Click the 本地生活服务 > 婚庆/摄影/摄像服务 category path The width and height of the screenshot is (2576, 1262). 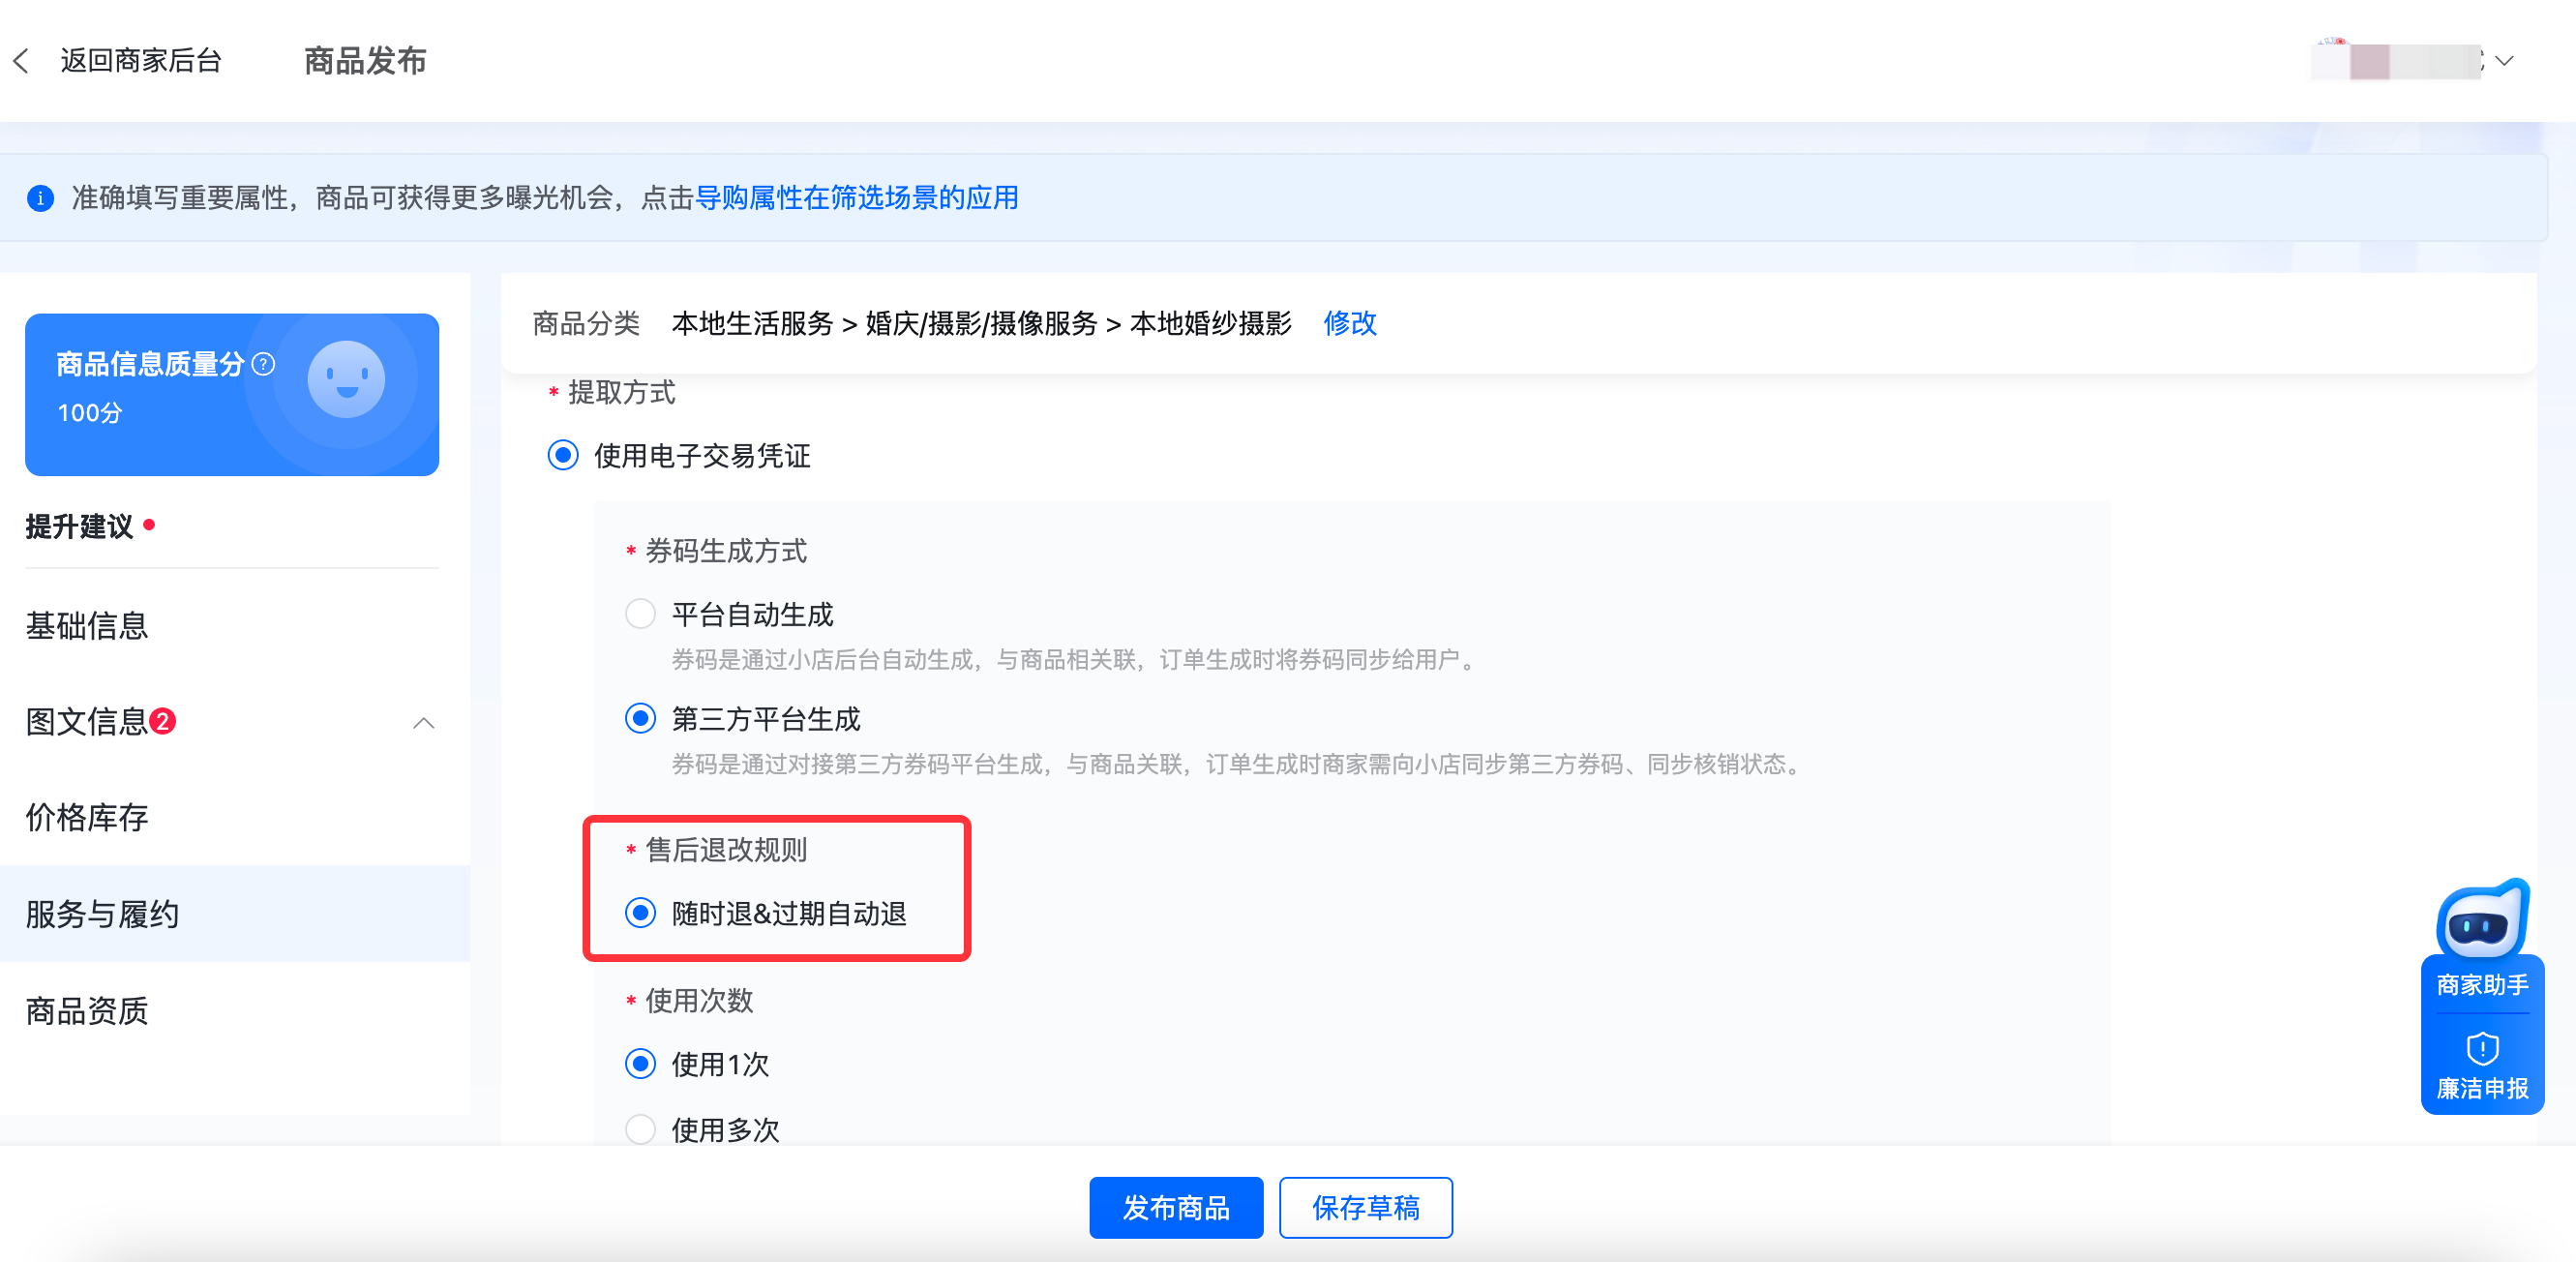982,323
